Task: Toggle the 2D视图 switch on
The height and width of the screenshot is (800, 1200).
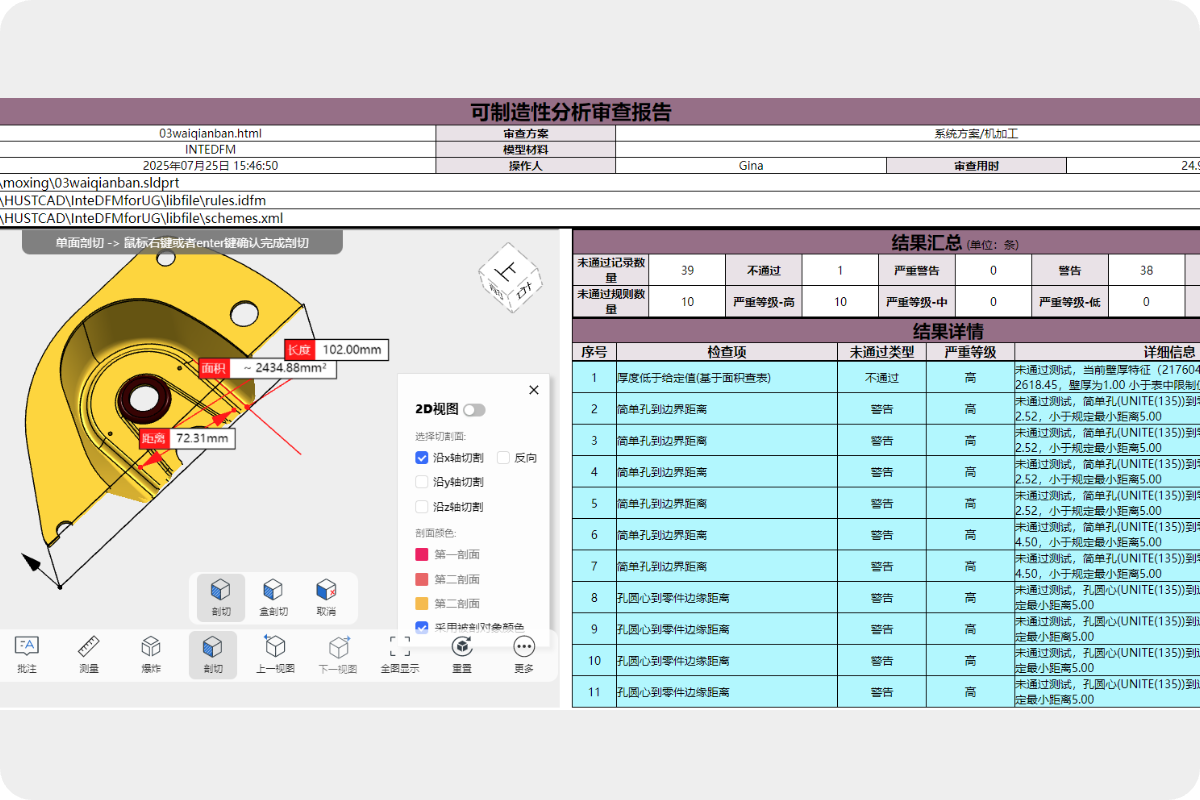Action: coord(474,410)
